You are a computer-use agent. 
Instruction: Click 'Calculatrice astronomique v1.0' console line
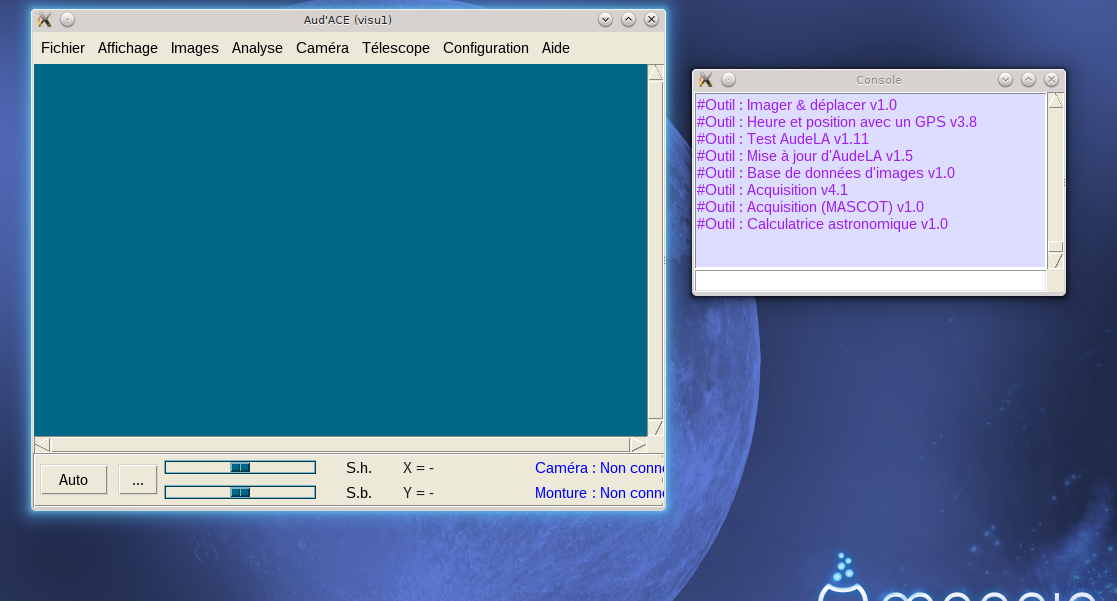point(822,225)
